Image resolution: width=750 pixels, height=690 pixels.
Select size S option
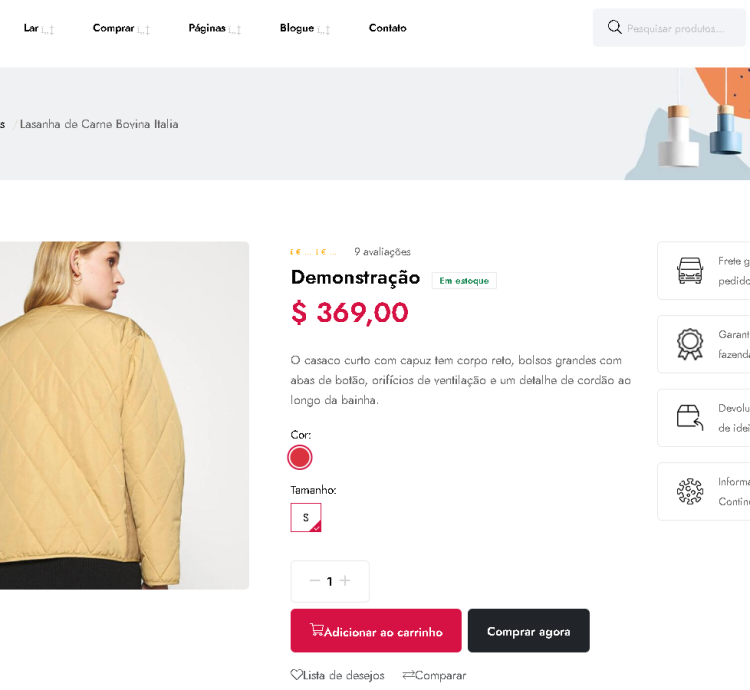click(305, 517)
